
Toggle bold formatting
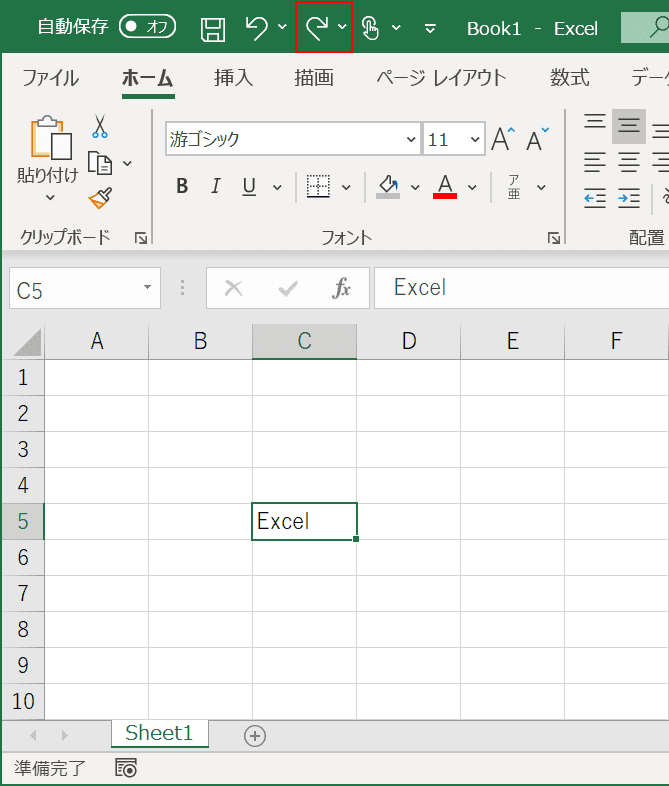tap(182, 186)
